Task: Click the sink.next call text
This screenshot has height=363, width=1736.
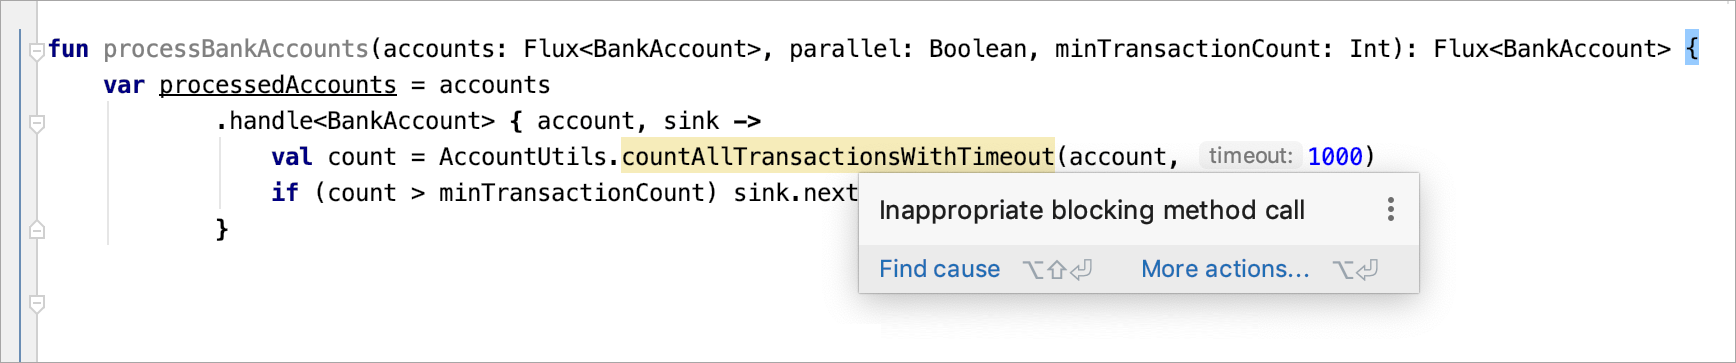Action: [795, 193]
